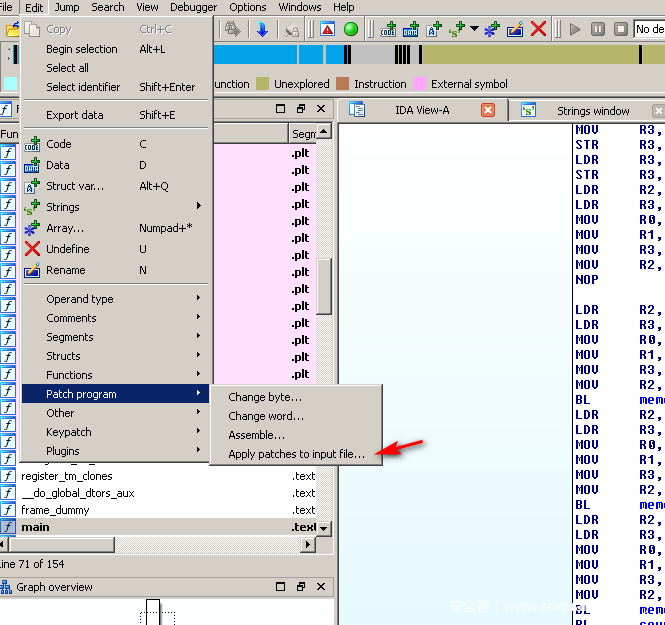
Task: Choose Change byte from Patch program submenu
Action: point(265,397)
